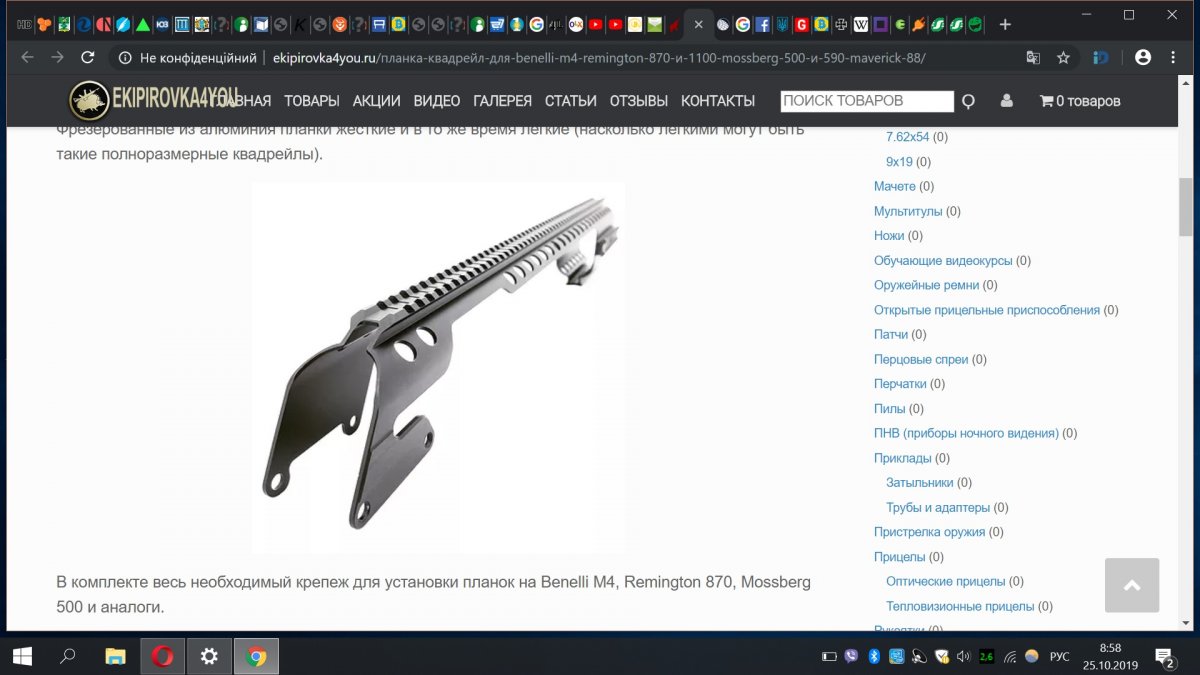This screenshot has height=675, width=1200.
Task: Open Bluetooth tray icon
Action: click(873, 657)
